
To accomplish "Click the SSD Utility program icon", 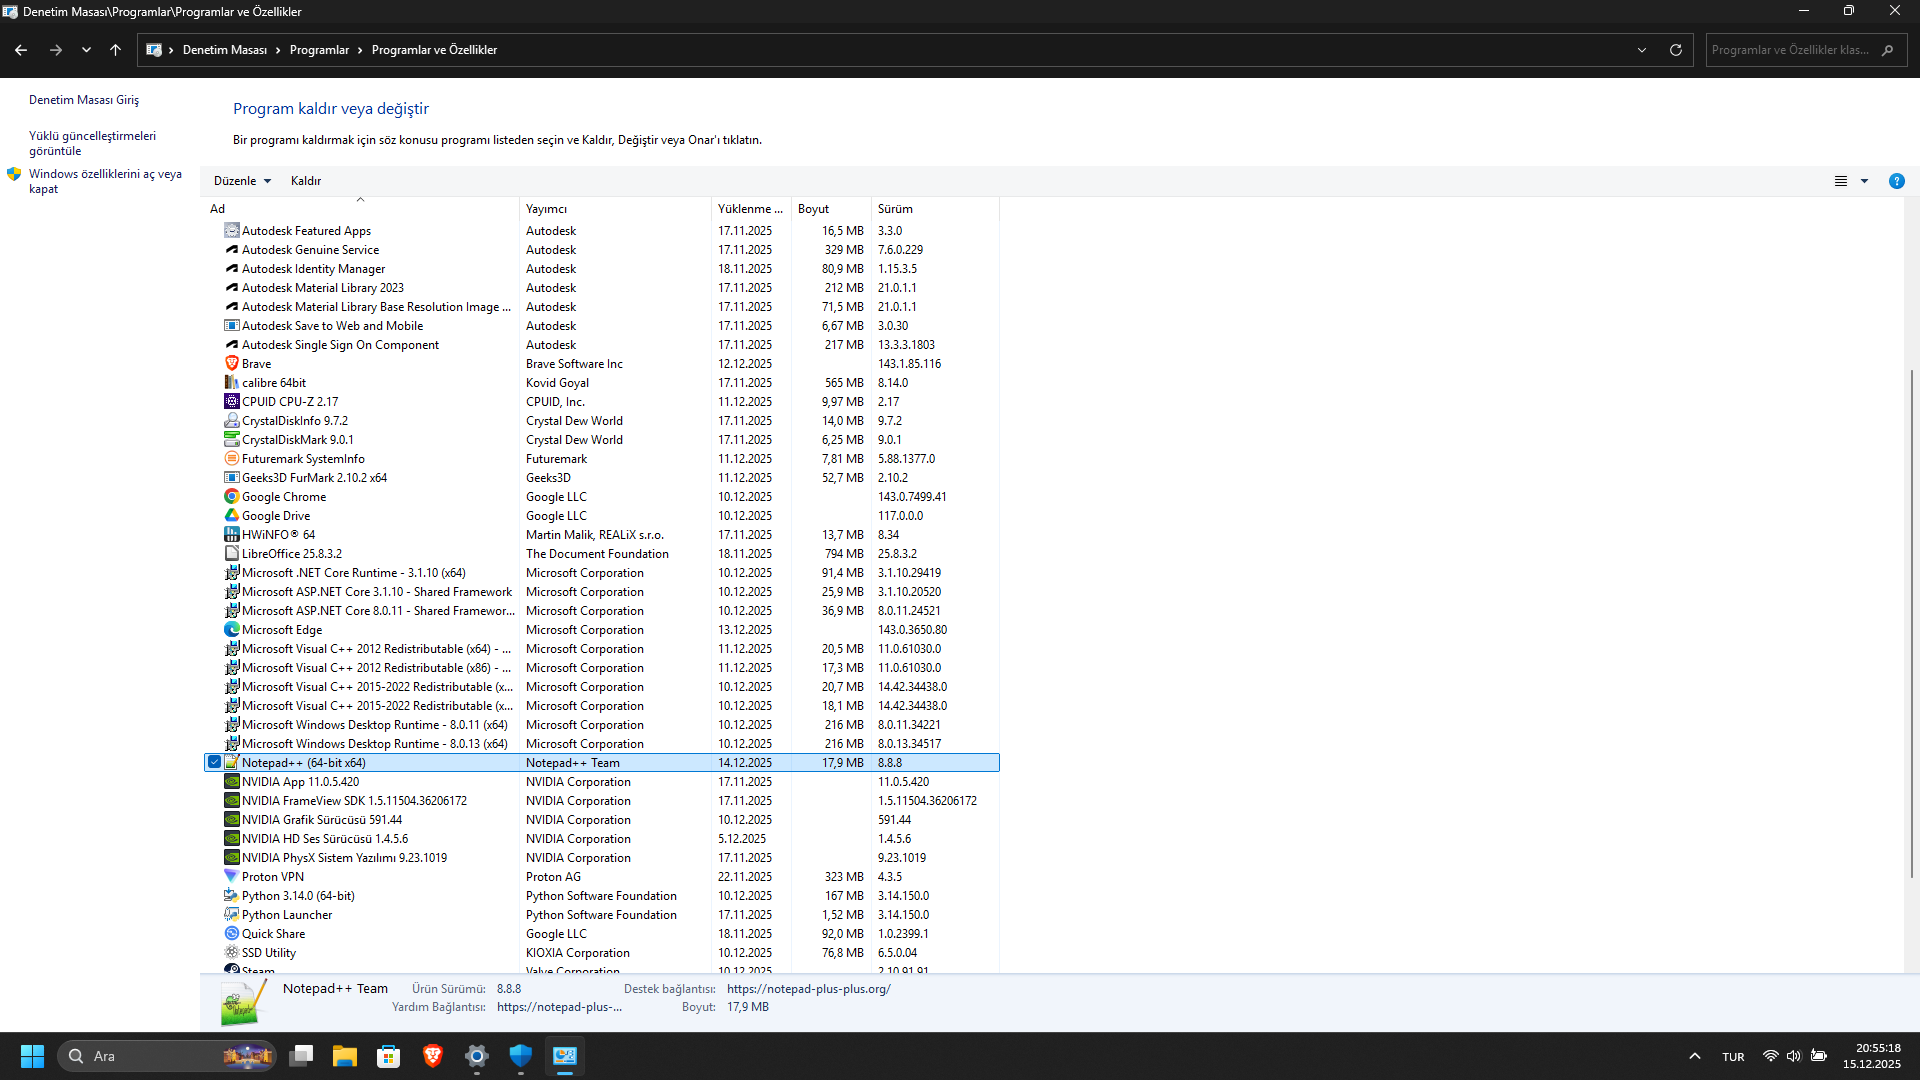I will [x=232, y=953].
